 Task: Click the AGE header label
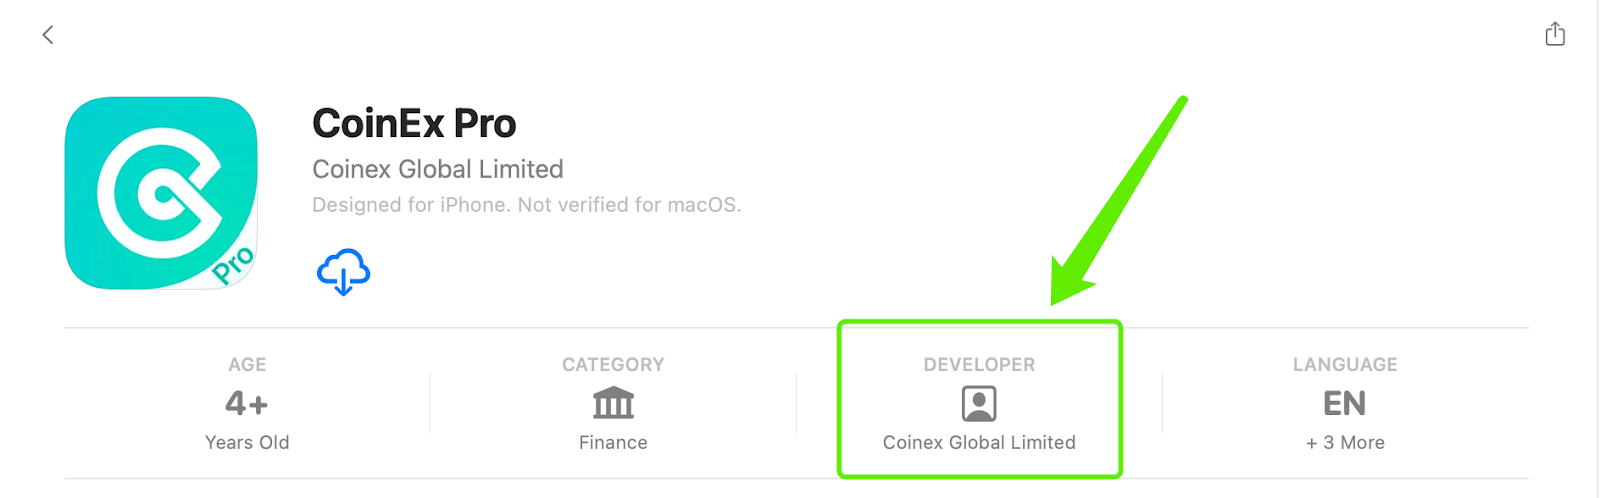pyautogui.click(x=247, y=365)
